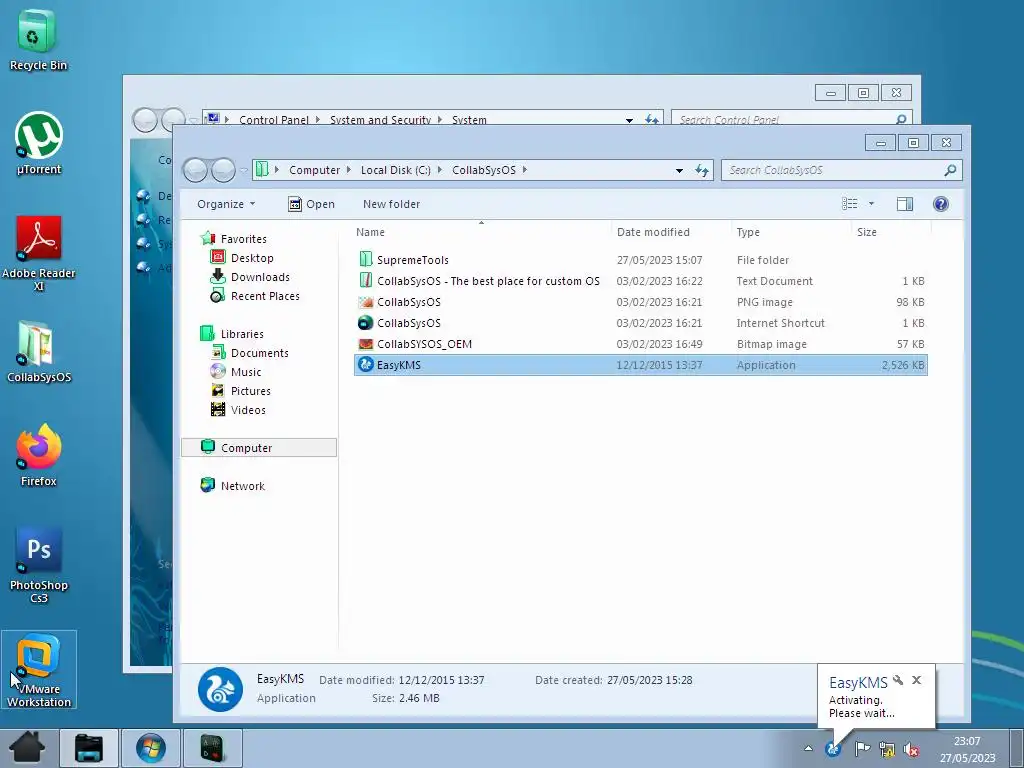The width and height of the screenshot is (1024, 768).
Task: Click the taskbar clock showing 23:07
Action: click(967, 749)
